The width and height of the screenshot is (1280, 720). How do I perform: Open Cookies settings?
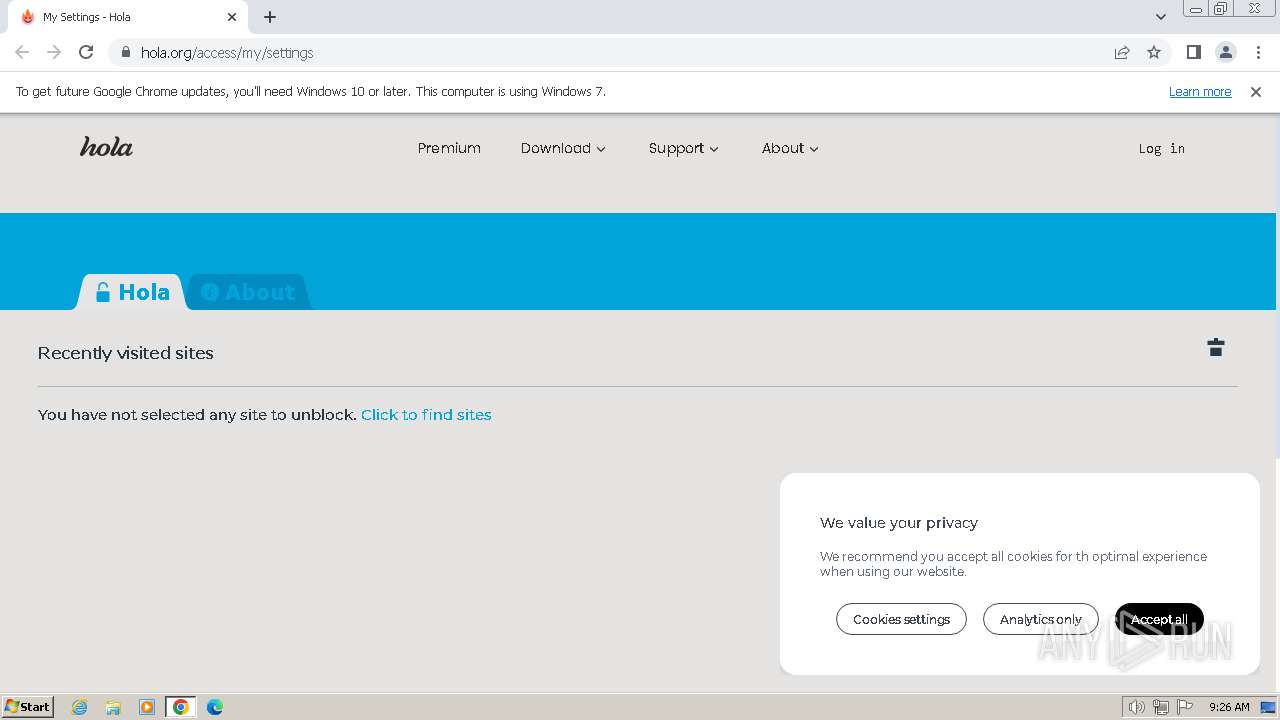click(x=901, y=619)
